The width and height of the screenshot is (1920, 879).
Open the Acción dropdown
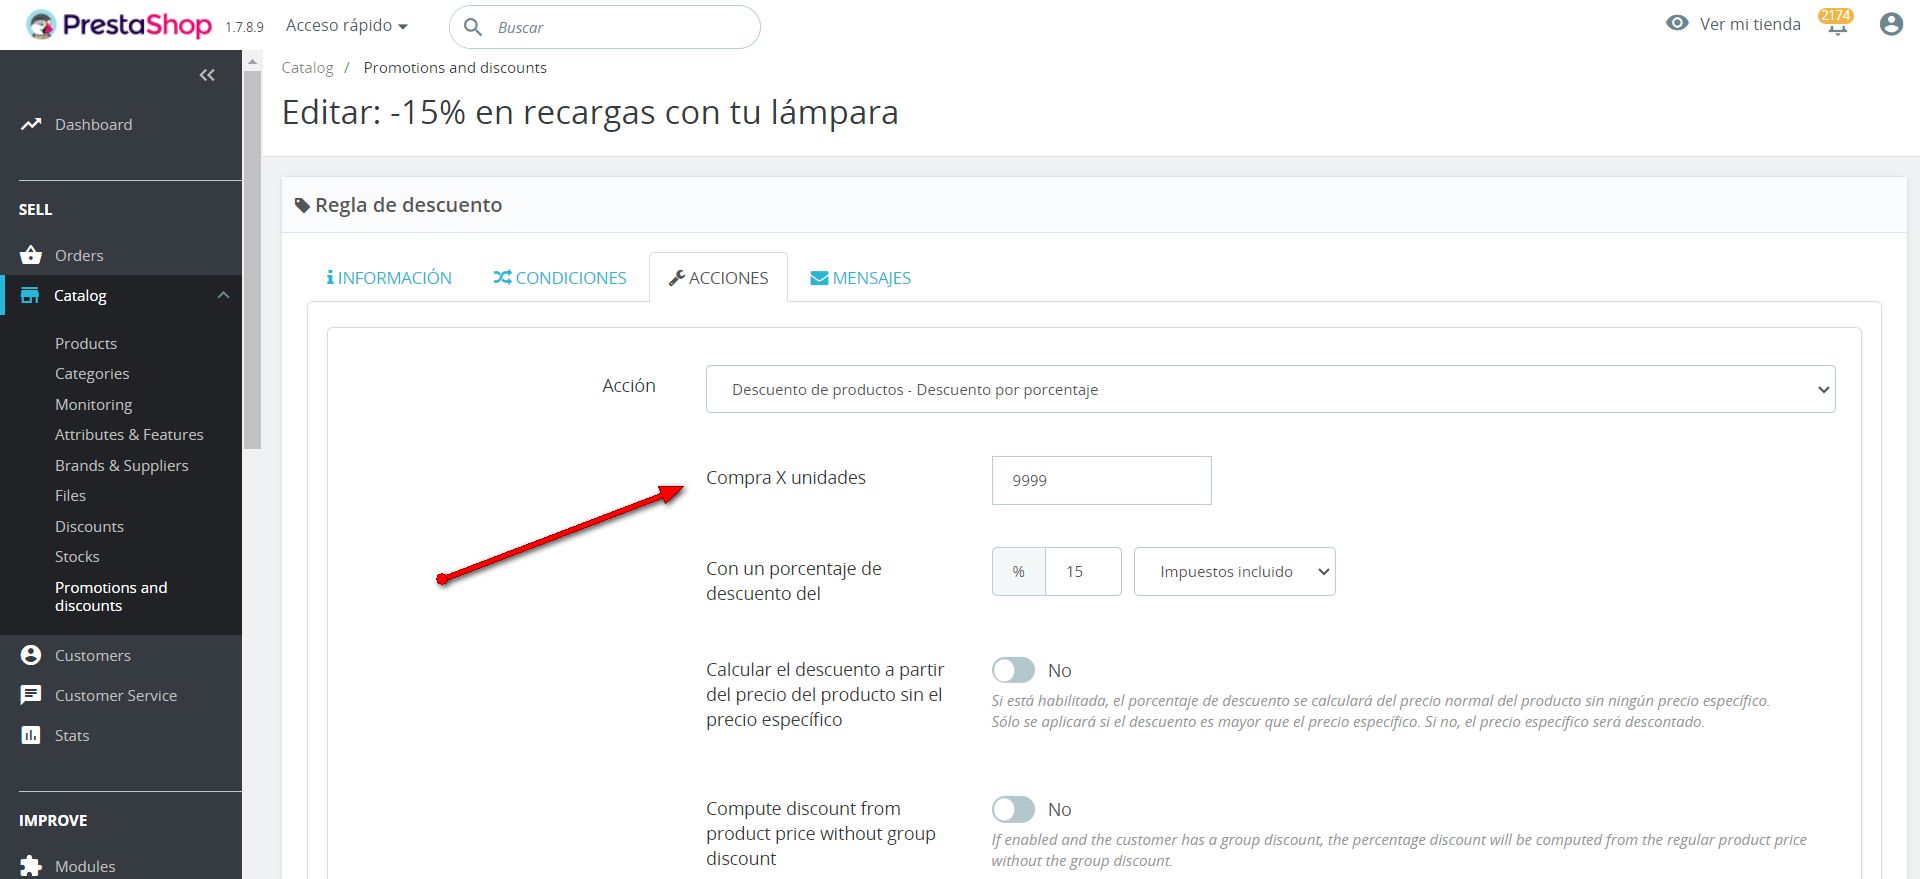pyautogui.click(x=1270, y=389)
